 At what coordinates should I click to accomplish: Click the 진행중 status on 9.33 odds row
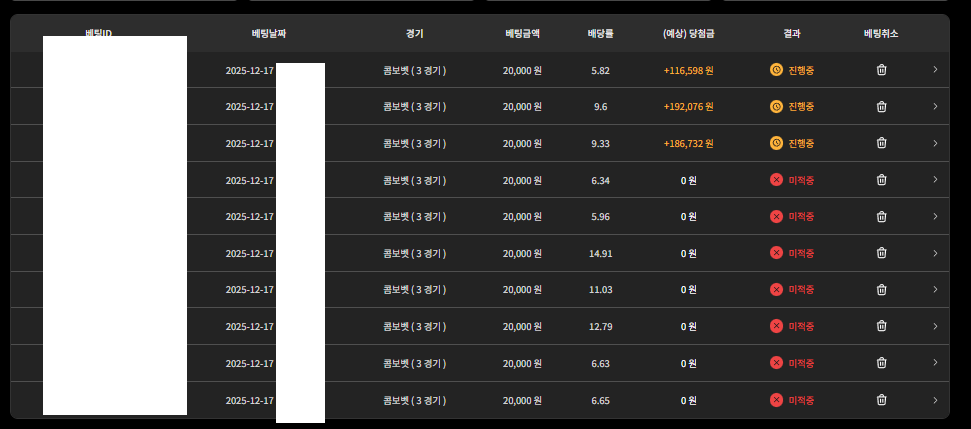tap(801, 143)
